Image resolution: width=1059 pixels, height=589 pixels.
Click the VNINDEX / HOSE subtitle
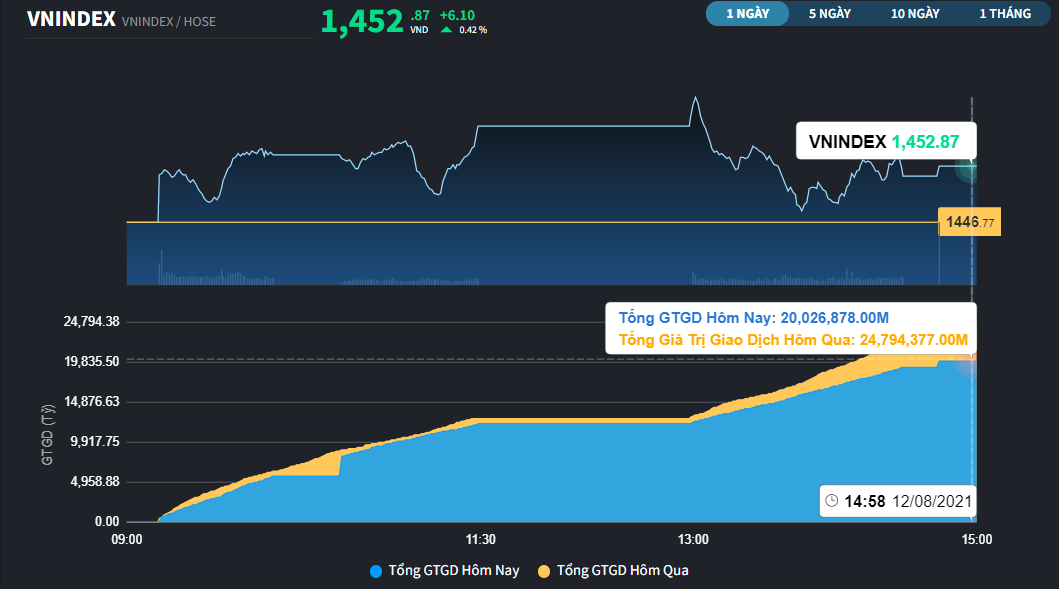pos(169,22)
